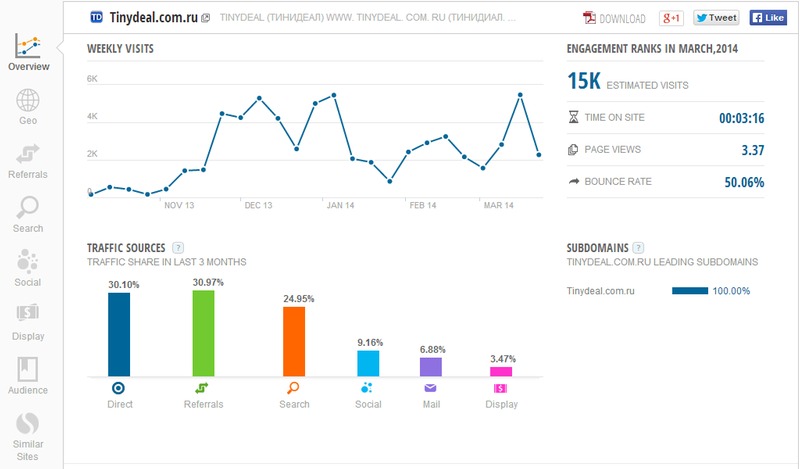
Task: Click the JAN 14 axis label
Action: point(340,205)
